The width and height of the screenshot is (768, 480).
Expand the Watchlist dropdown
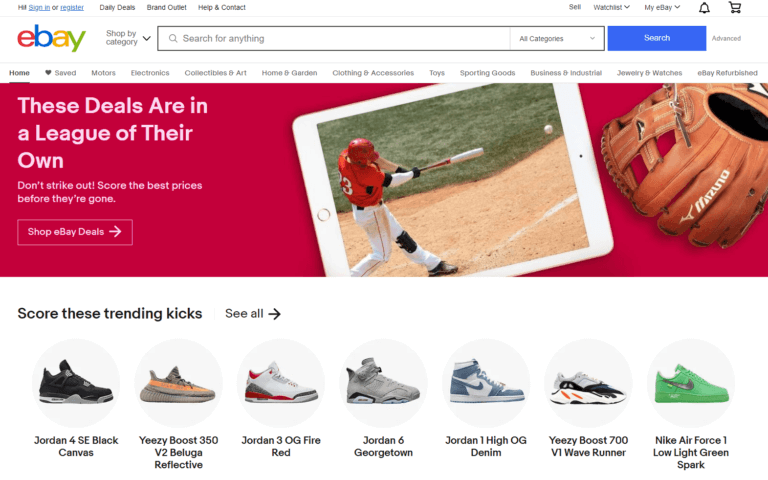(611, 8)
